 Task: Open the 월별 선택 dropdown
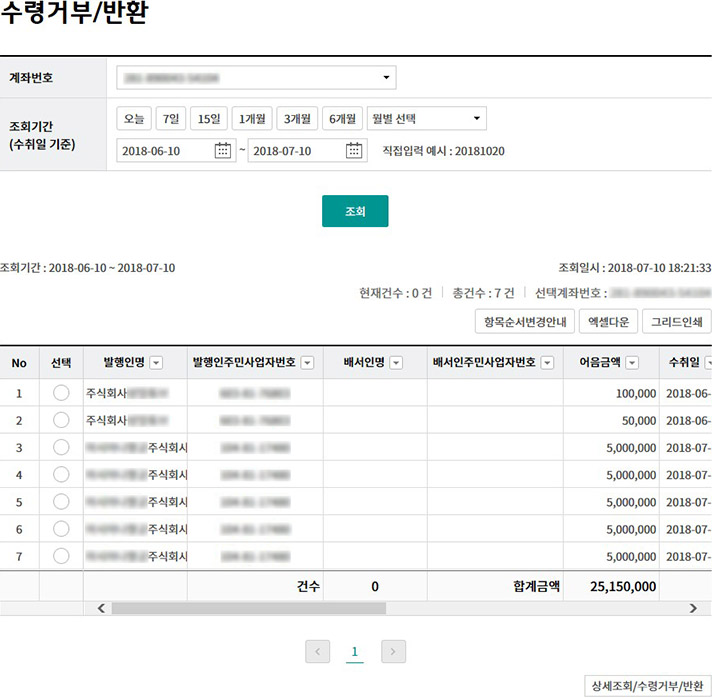click(427, 119)
